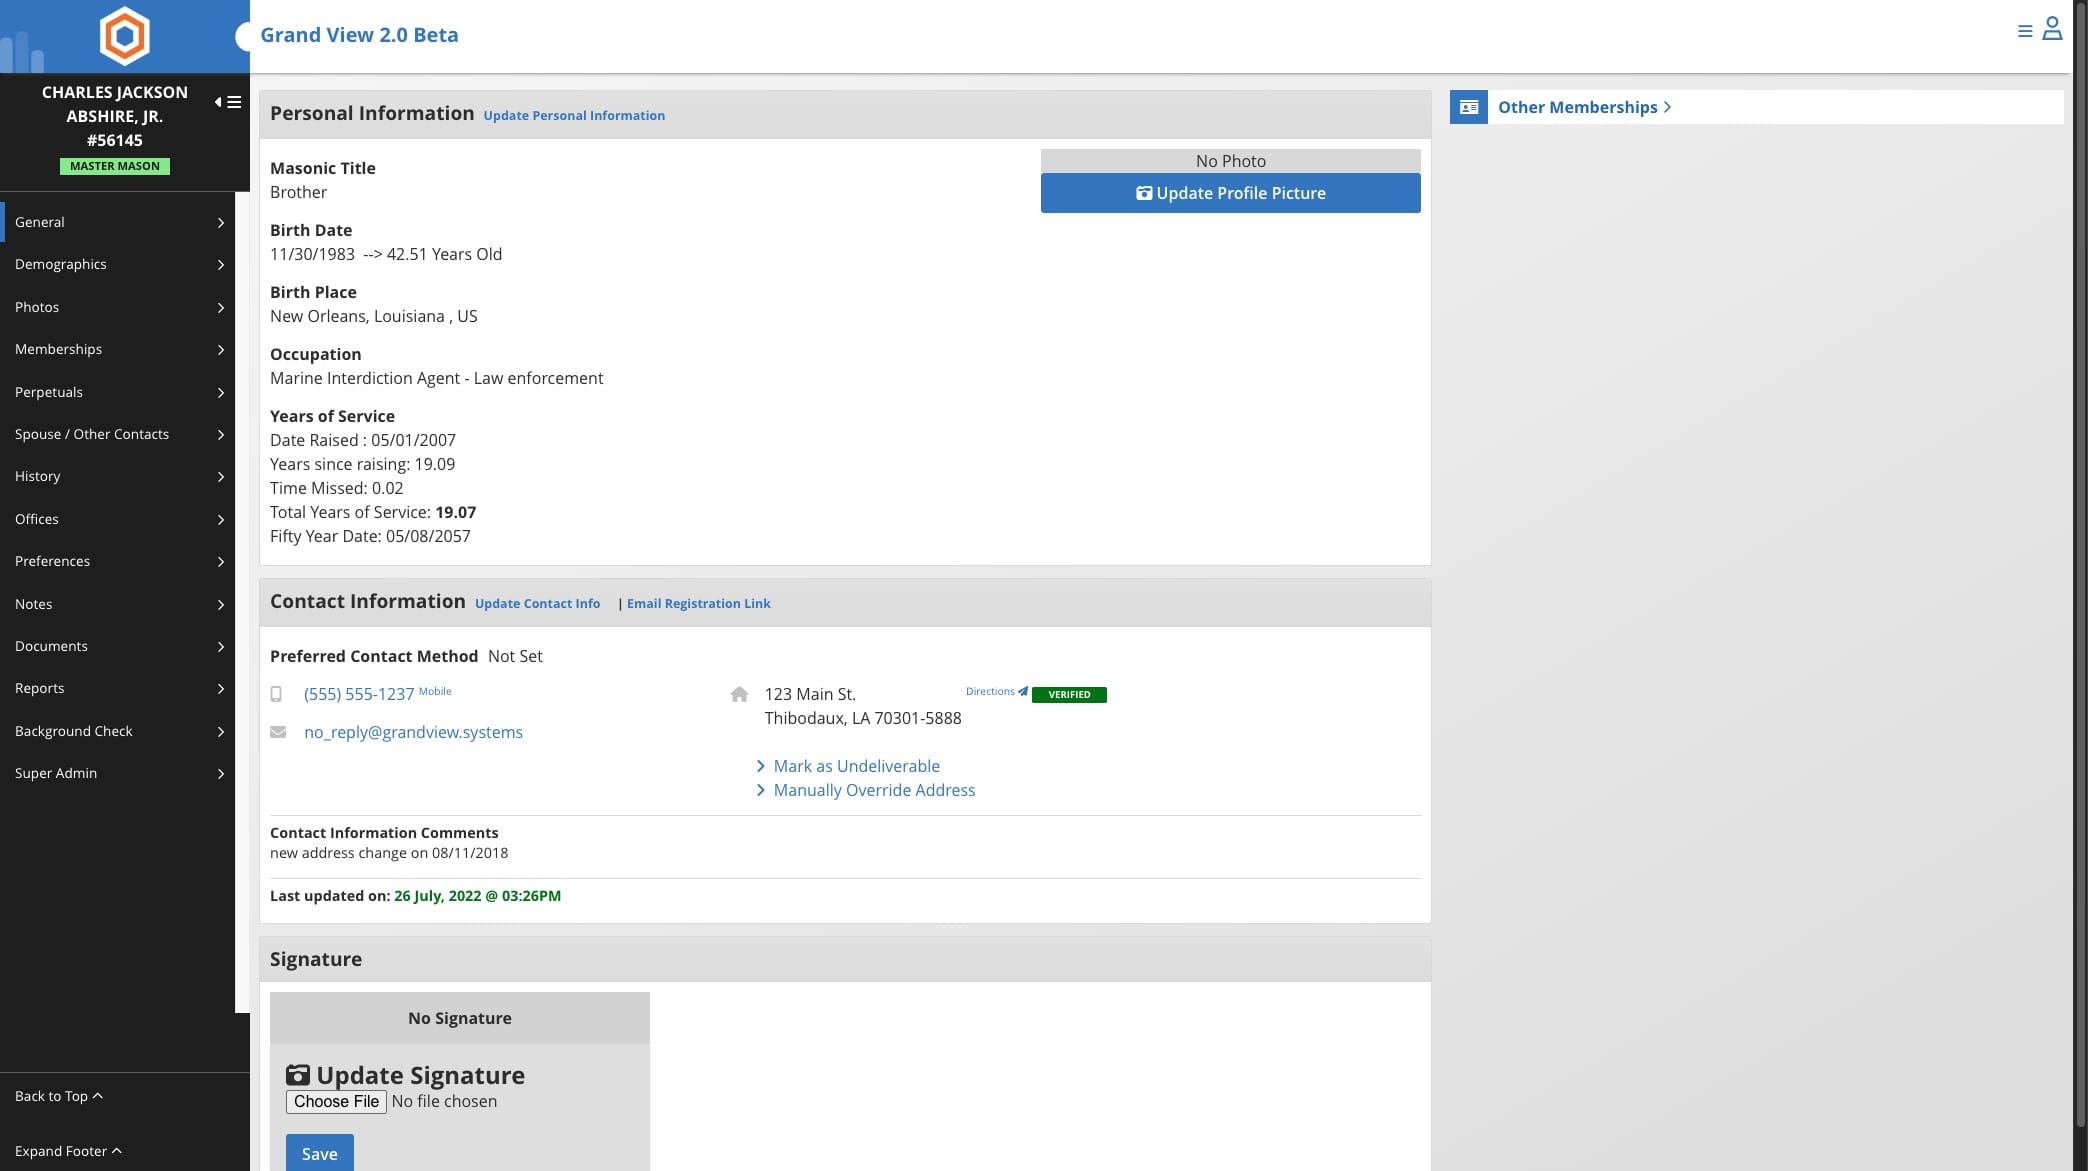Click the MASTER MASON badge in sidebar
This screenshot has height=1171, width=2088.
115,167
